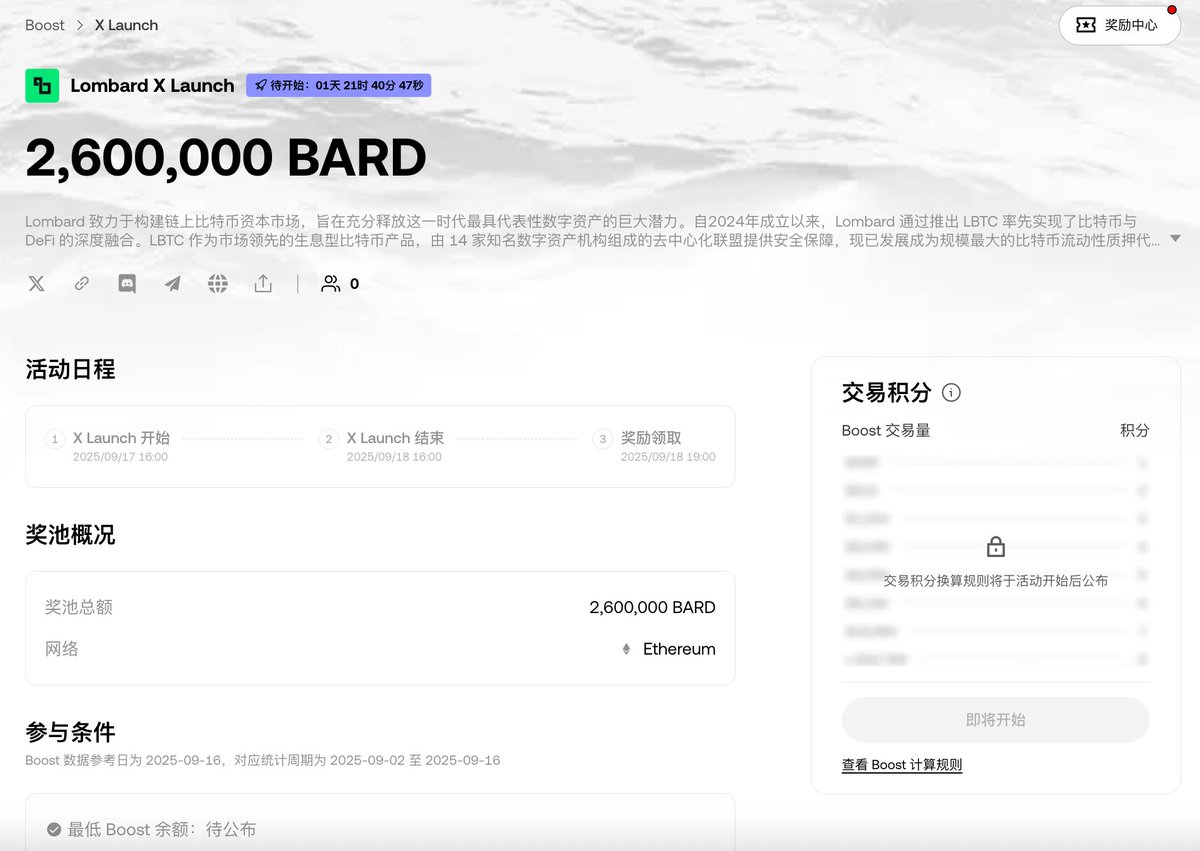Click the 奖池概况 heading
The width and height of the screenshot is (1200, 851).
coord(70,535)
